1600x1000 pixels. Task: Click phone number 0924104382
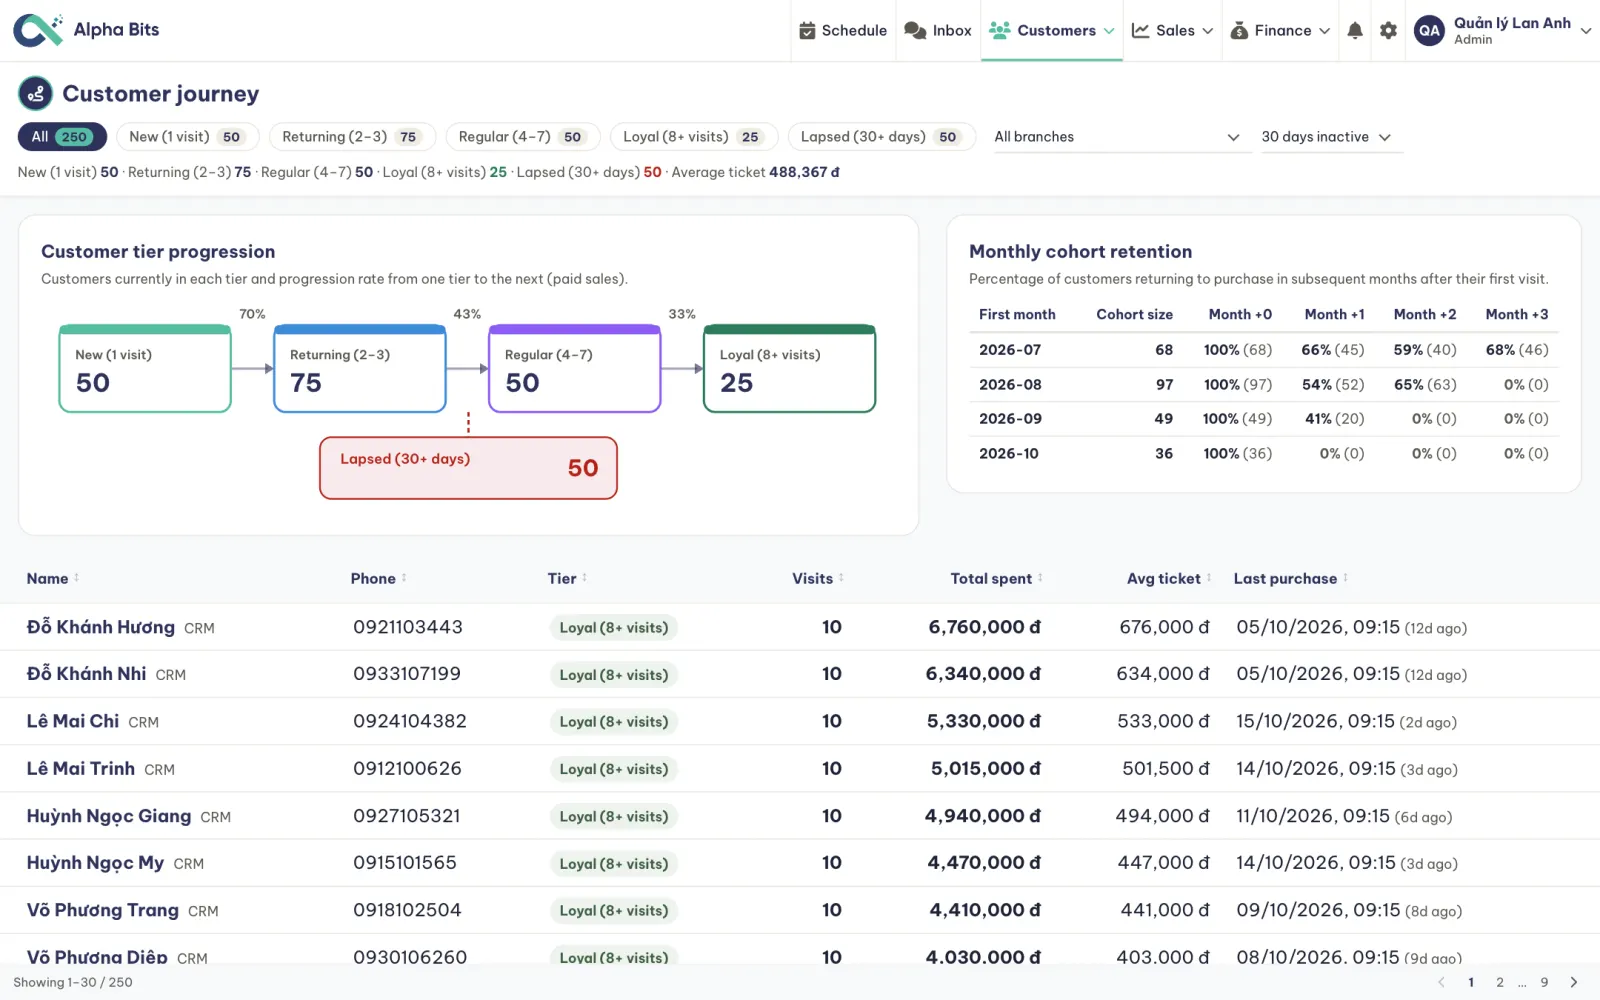pos(410,721)
